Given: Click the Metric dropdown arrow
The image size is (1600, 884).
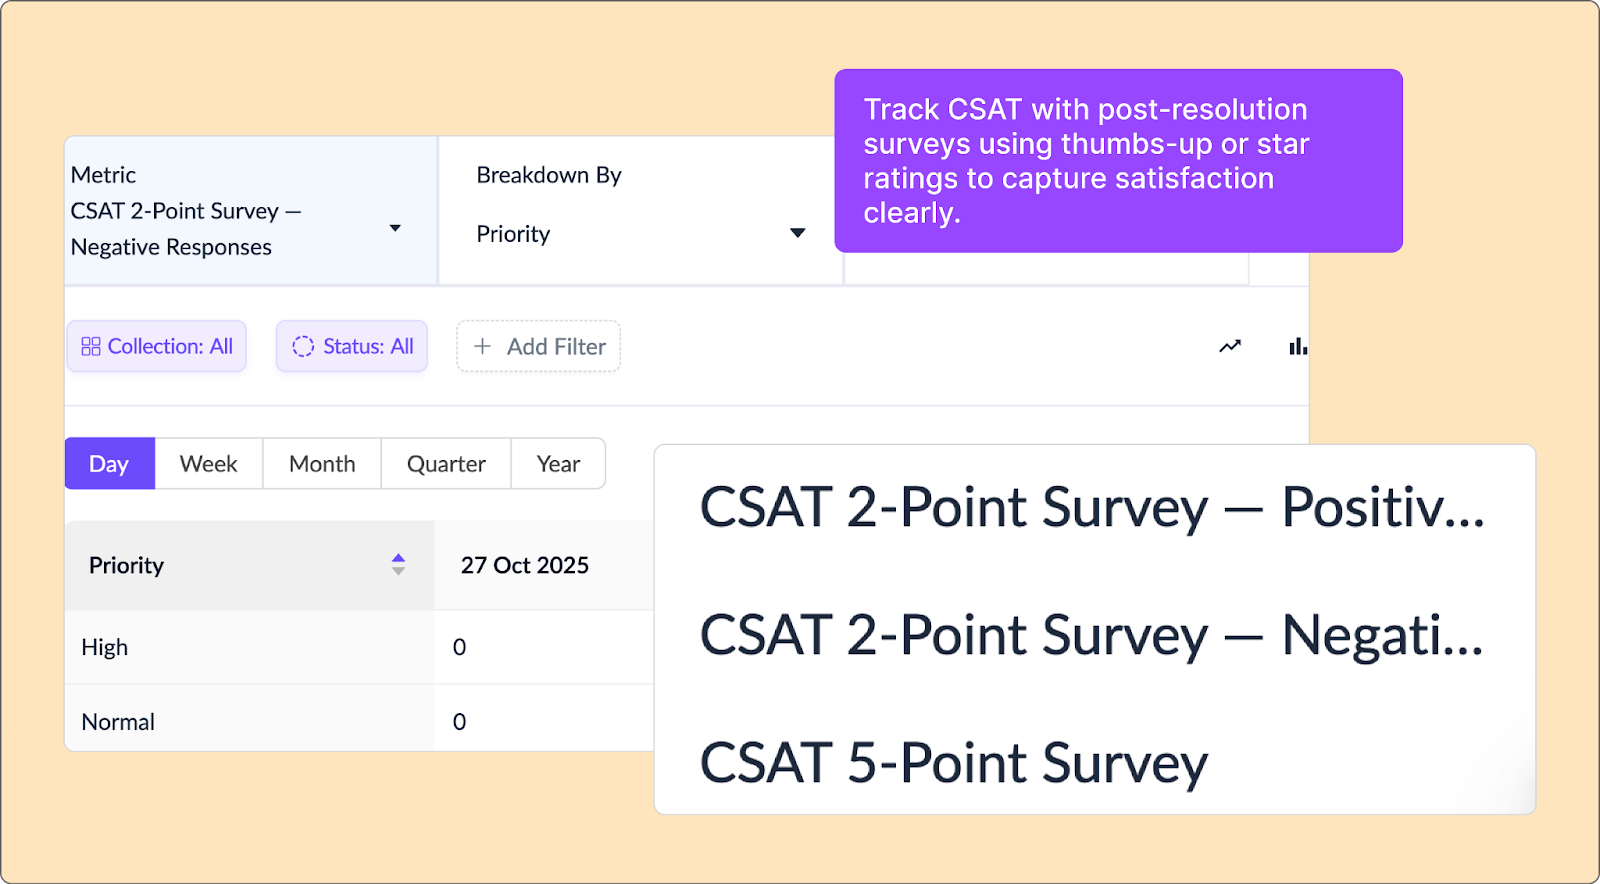Looking at the screenshot, I should [x=395, y=228].
